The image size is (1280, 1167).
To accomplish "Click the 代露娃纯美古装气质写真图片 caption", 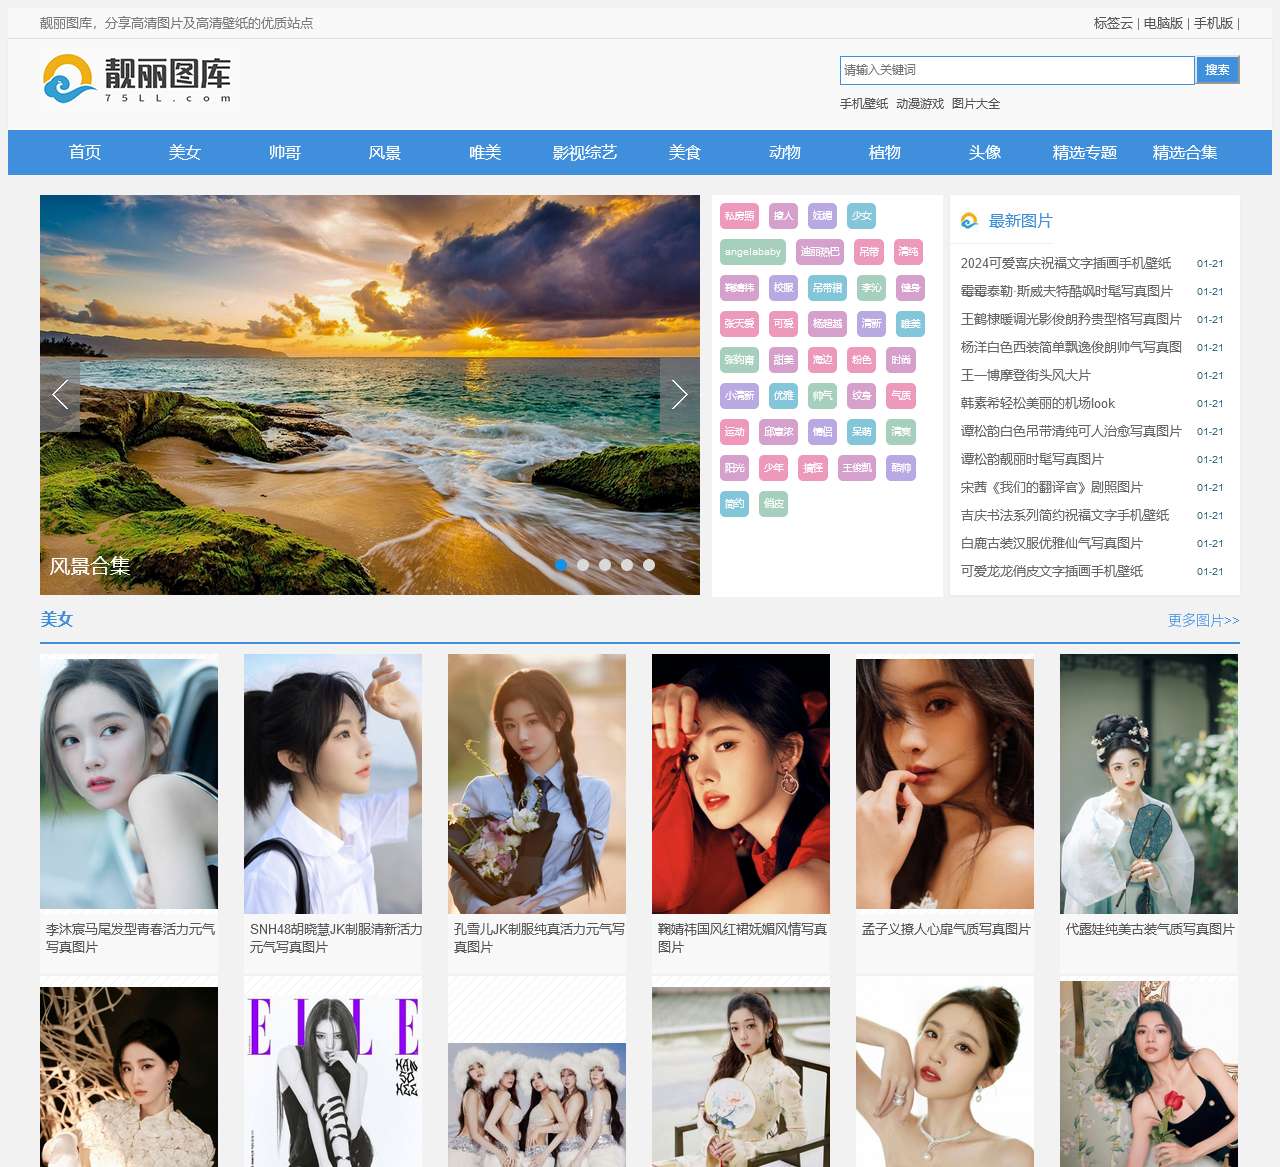I will pyautogui.click(x=1150, y=930).
